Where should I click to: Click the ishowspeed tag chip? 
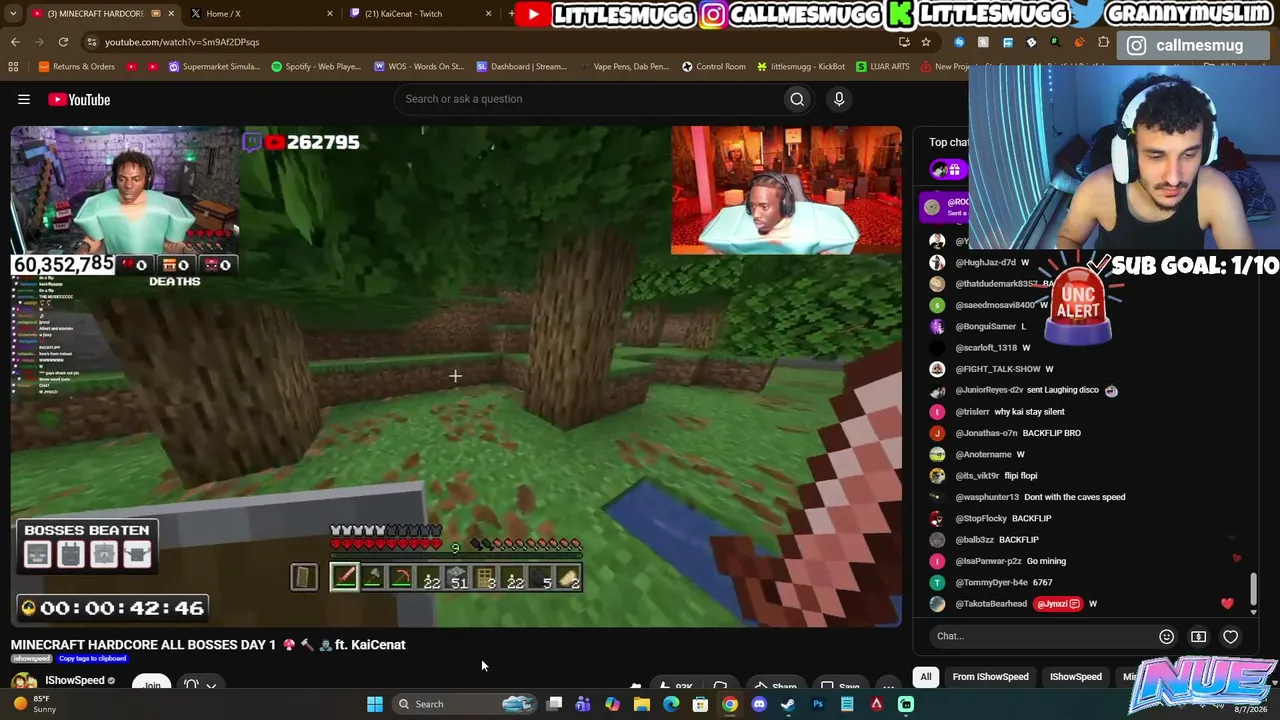click(31, 659)
